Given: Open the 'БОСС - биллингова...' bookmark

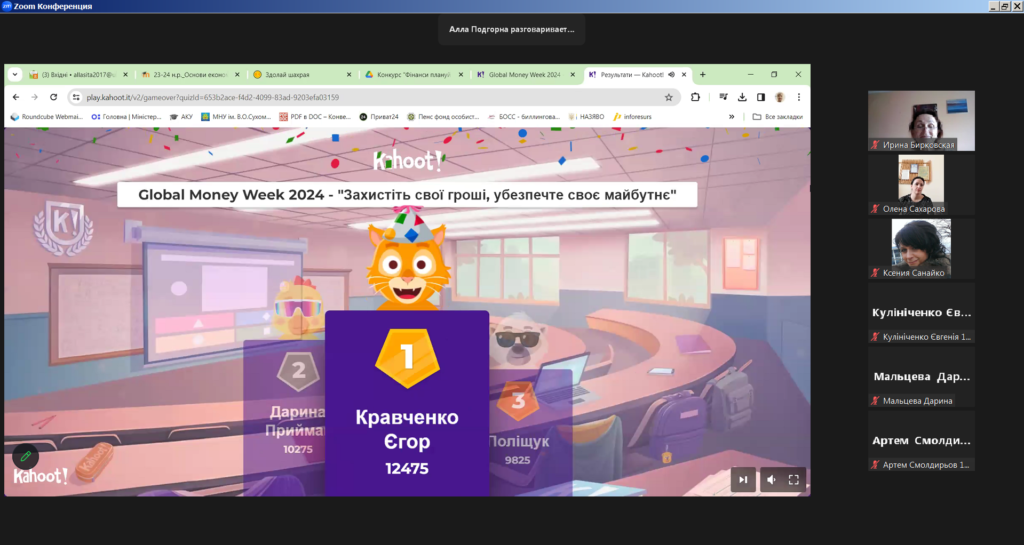Looking at the screenshot, I should [x=524, y=117].
